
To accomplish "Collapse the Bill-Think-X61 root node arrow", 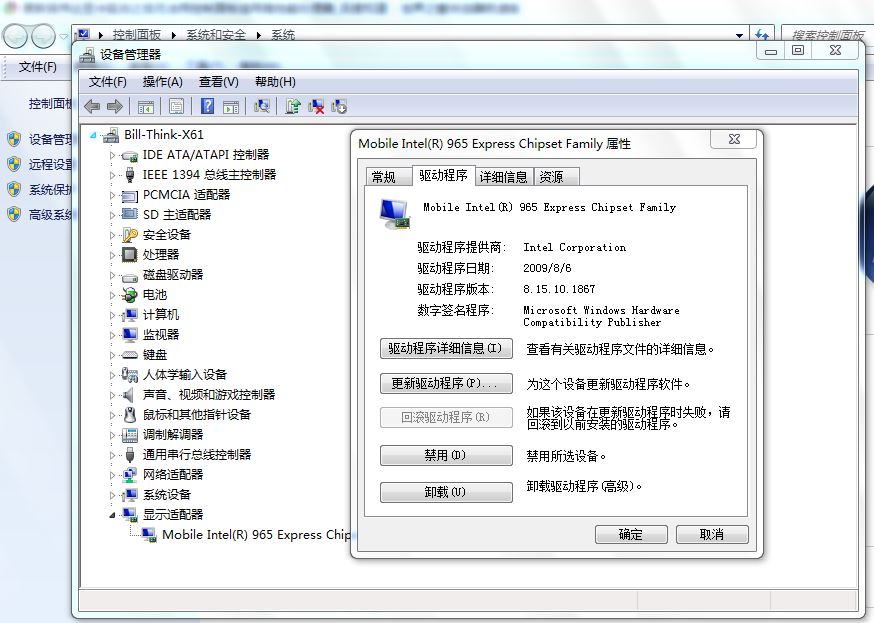I will 93,135.
